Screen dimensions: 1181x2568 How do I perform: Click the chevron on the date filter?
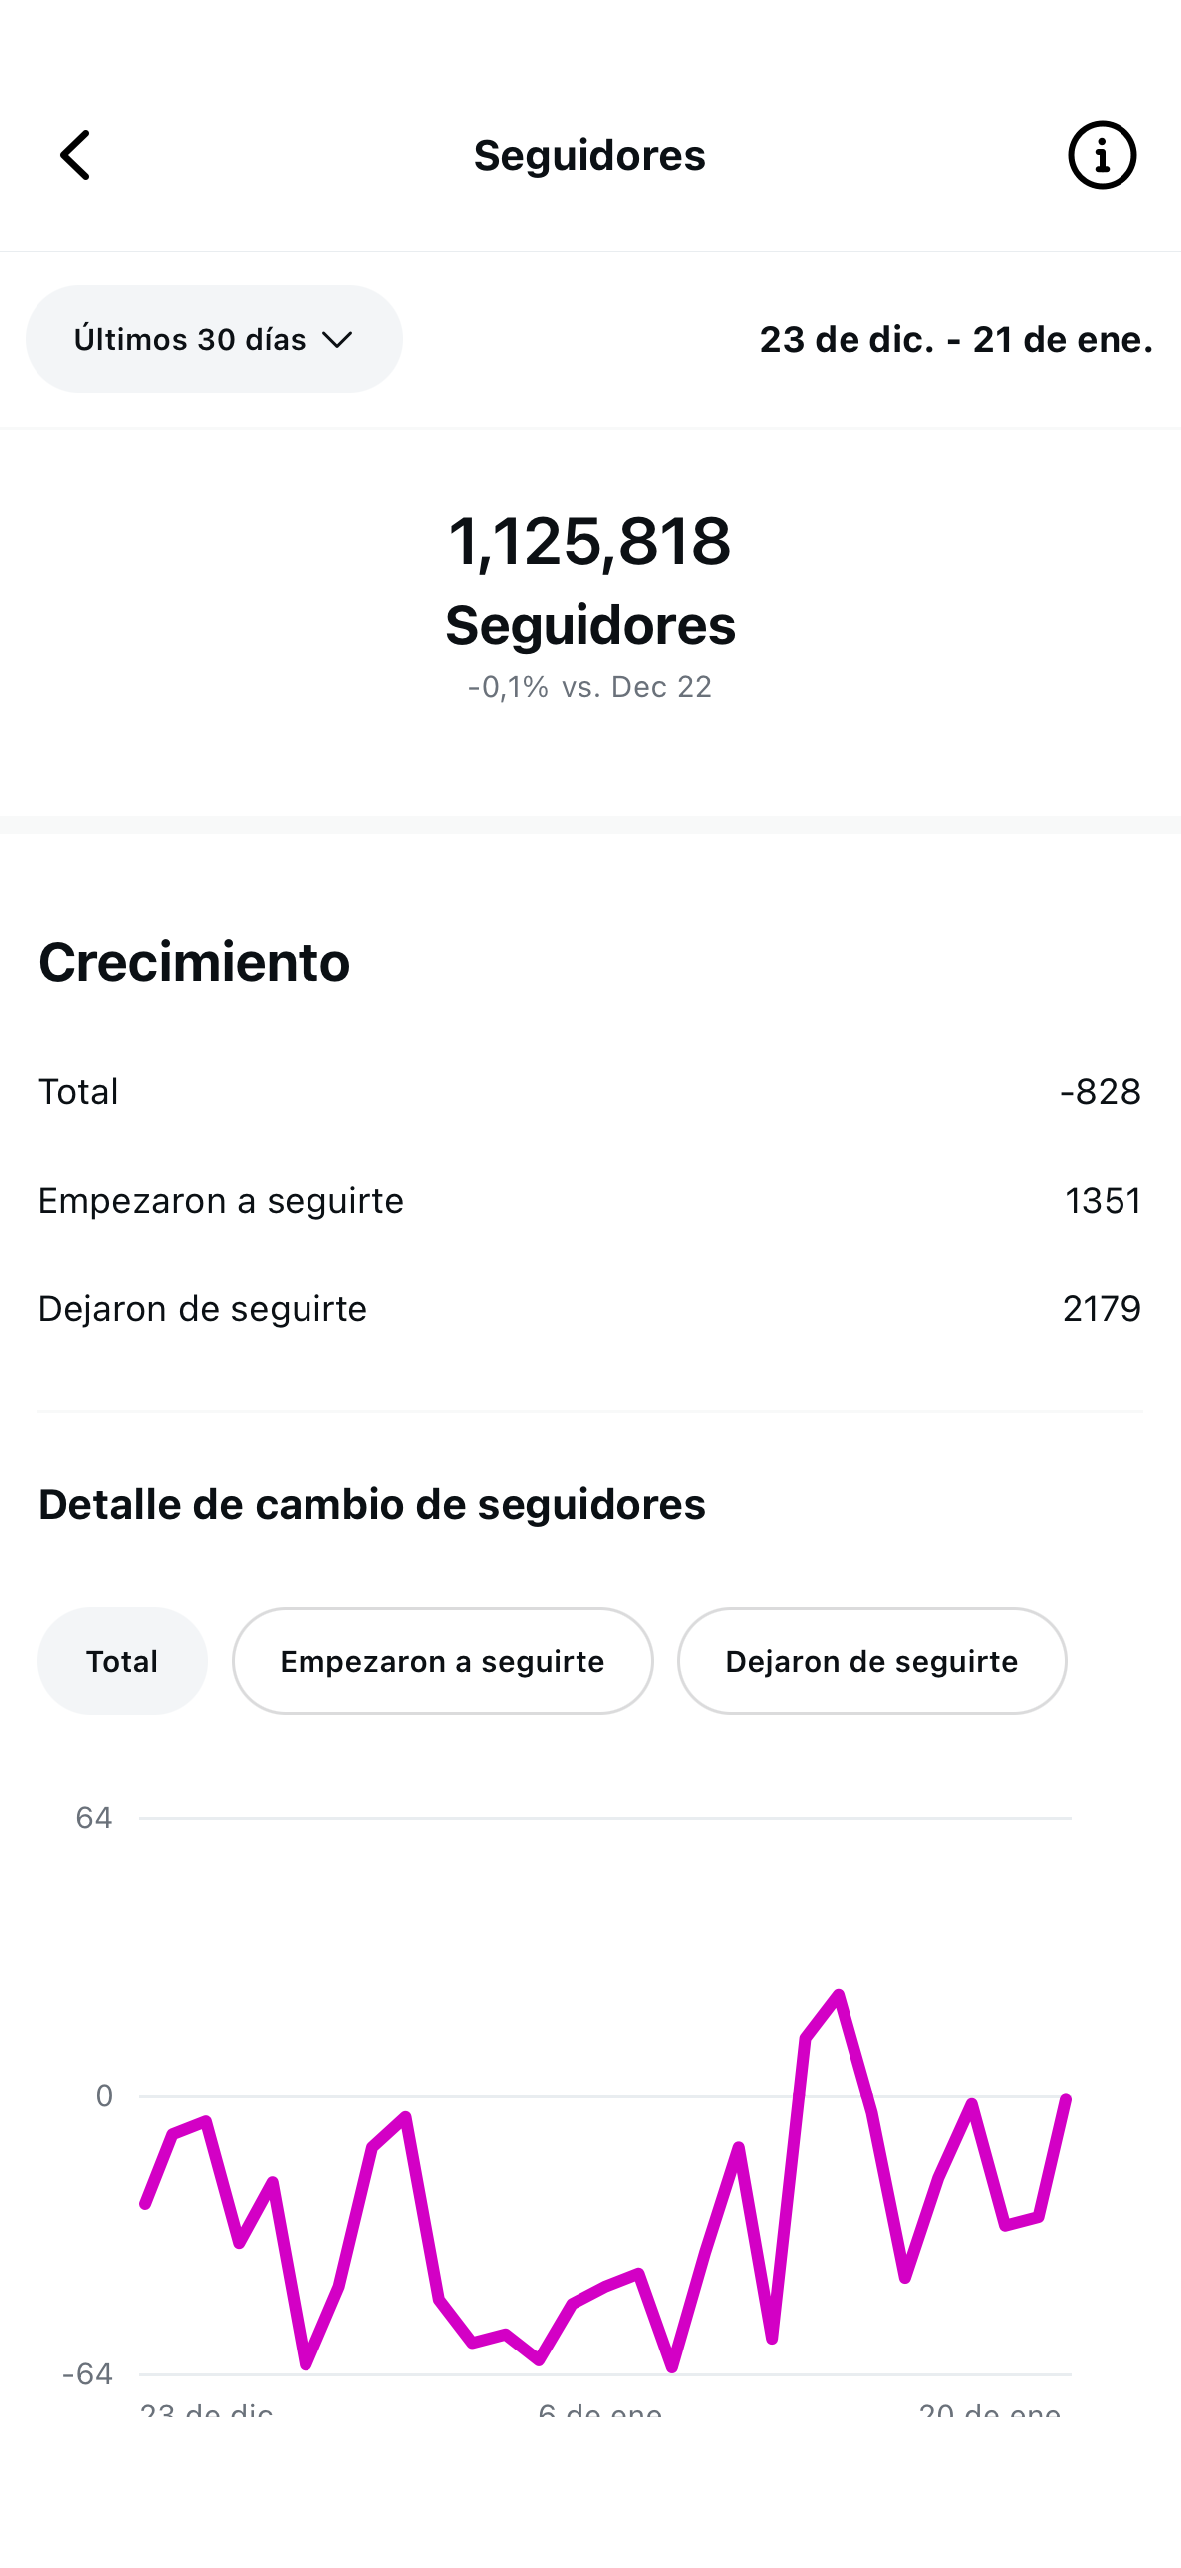[337, 339]
